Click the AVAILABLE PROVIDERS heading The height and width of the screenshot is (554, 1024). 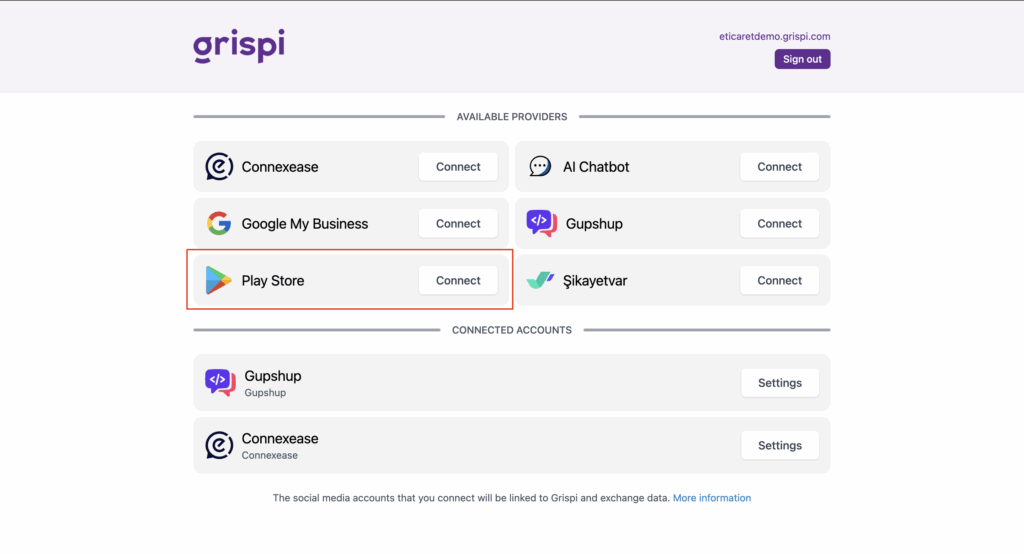(x=512, y=117)
